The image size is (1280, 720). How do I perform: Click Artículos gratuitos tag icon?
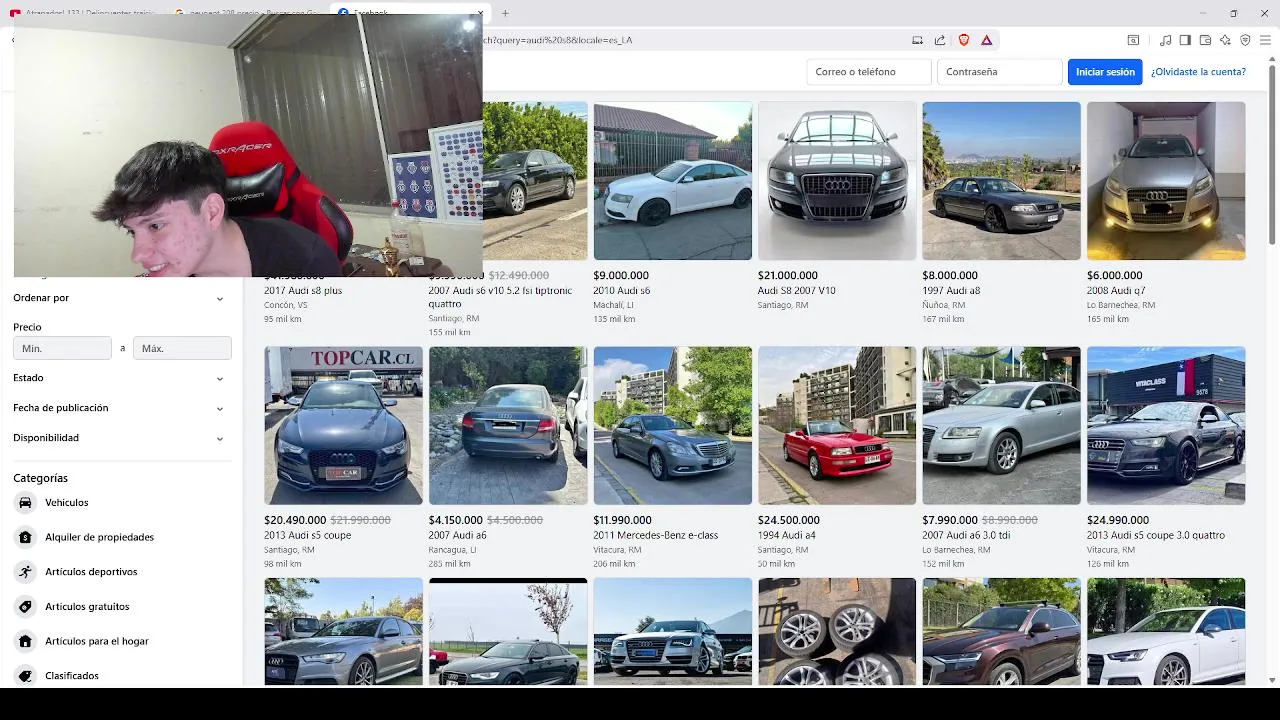[x=25, y=606]
